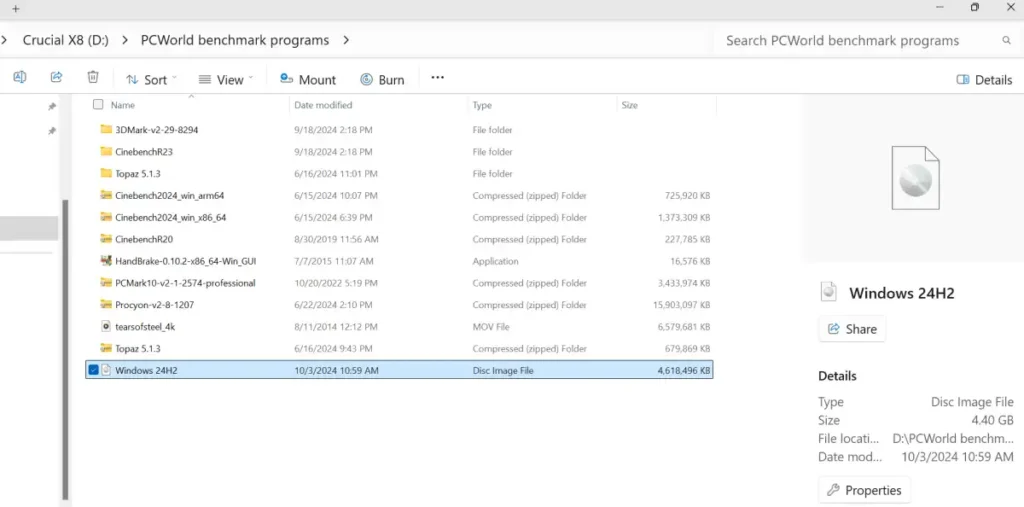The width and height of the screenshot is (1024, 507).
Task: Sort by the Name column header
Action: click(x=123, y=105)
